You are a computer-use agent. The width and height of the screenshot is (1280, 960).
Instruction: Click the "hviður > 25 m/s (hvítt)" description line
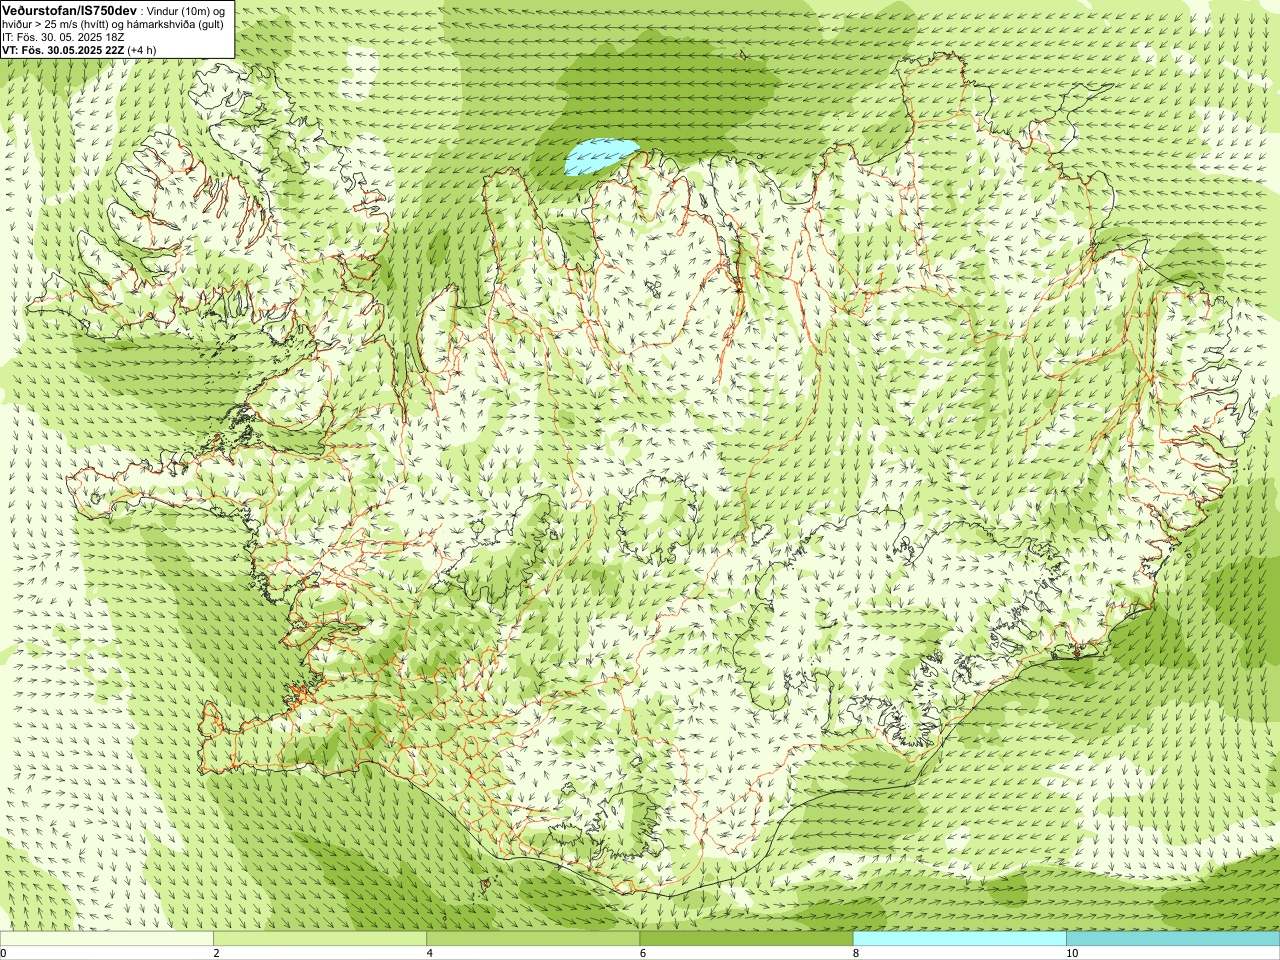point(112,23)
